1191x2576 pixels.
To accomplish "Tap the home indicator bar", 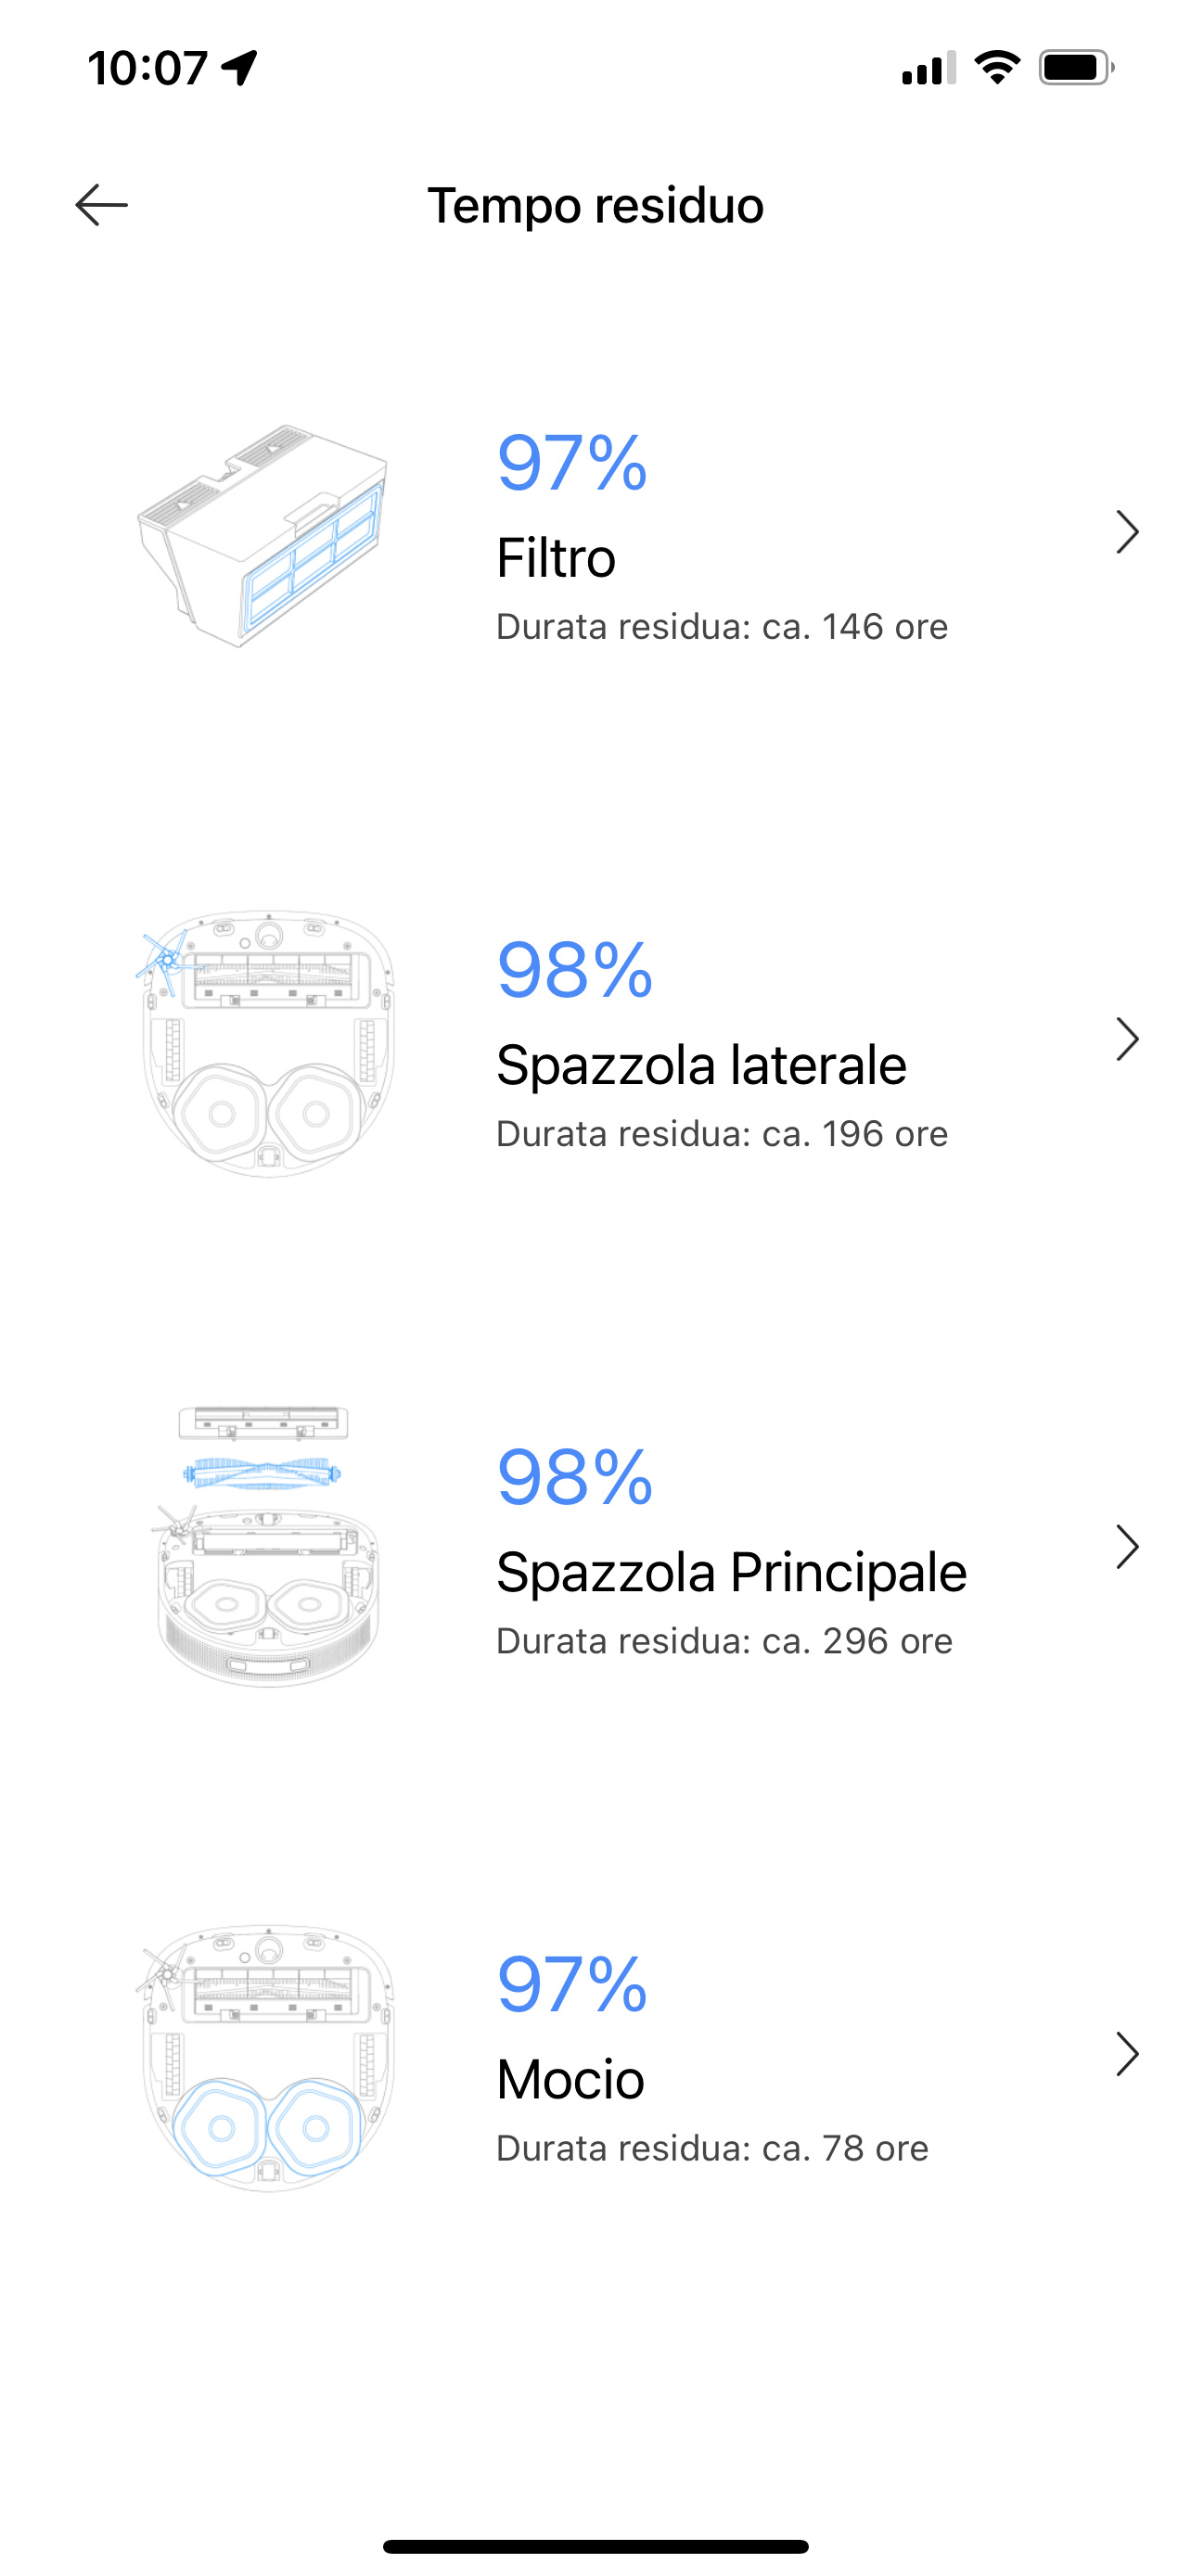I will pos(595,2546).
